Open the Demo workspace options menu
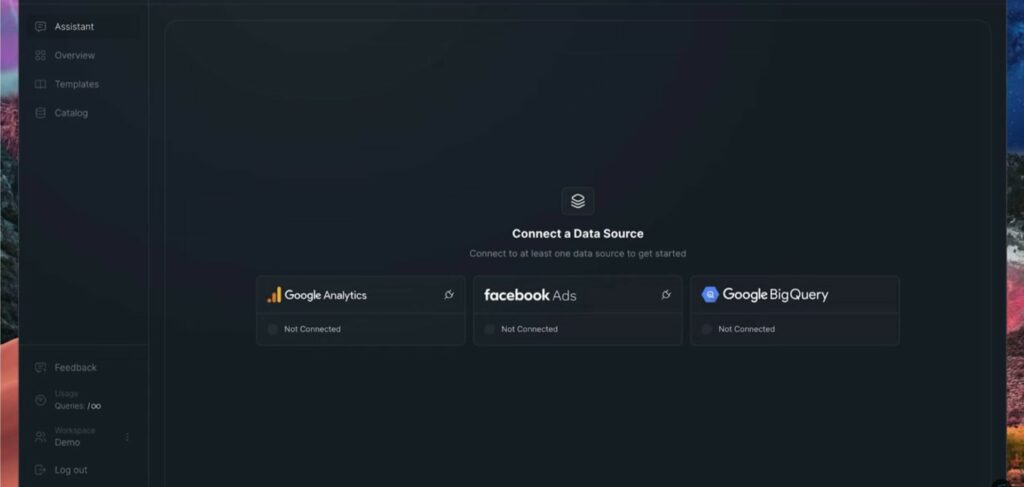Image resolution: width=1024 pixels, height=487 pixels. pyautogui.click(x=127, y=437)
